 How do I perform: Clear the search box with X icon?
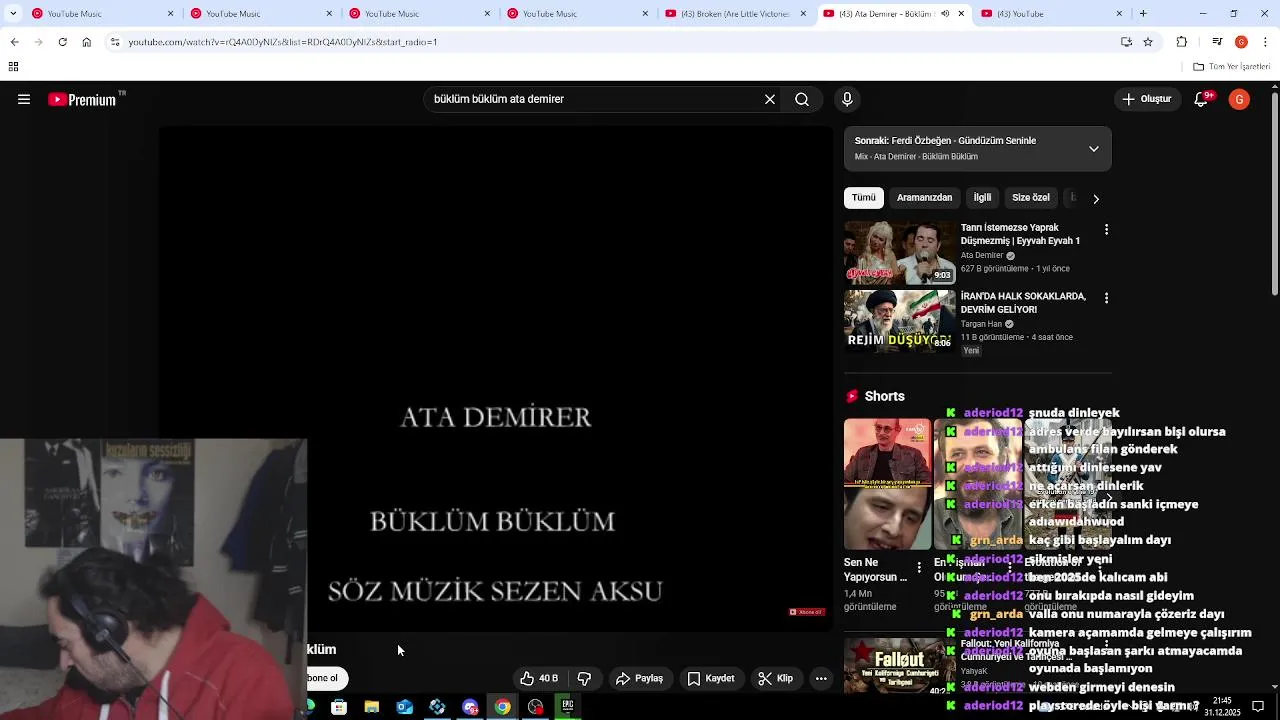tap(770, 99)
